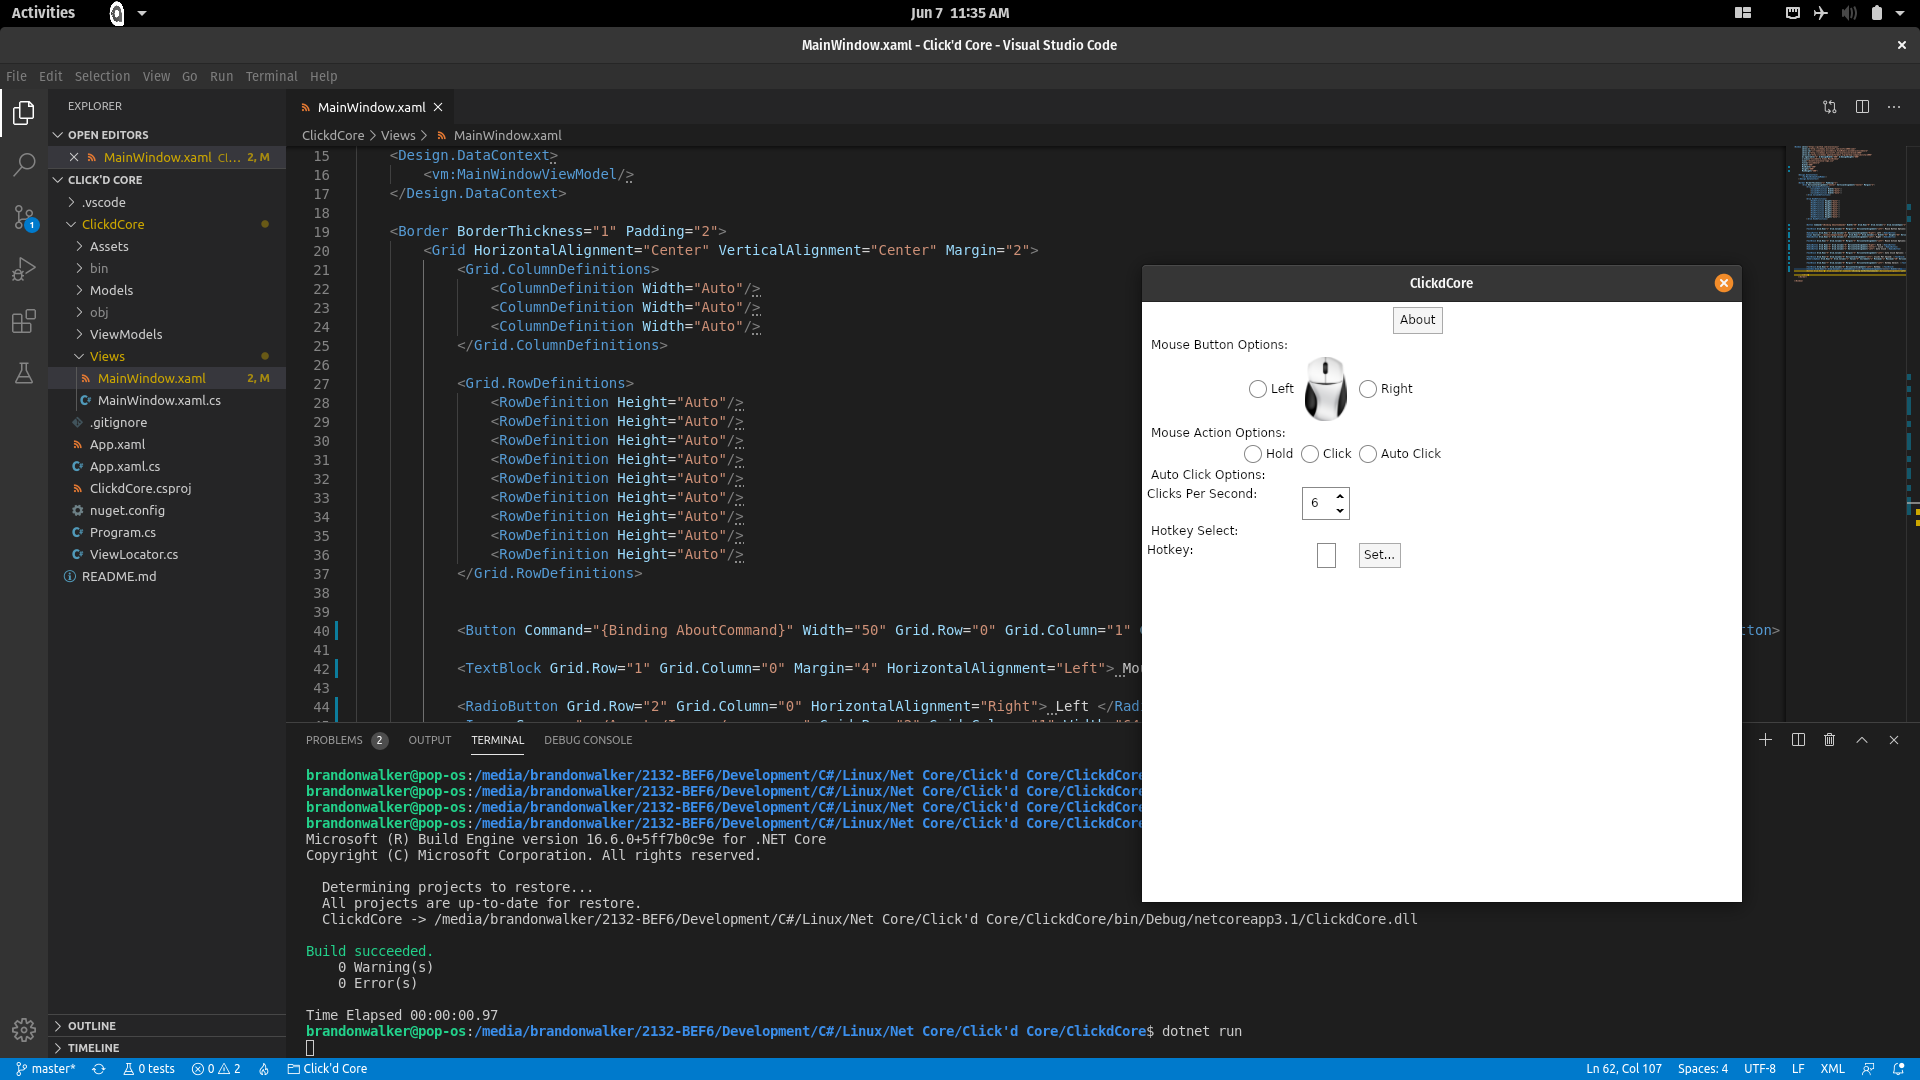
Task: Open the Terminal menu
Action: [x=271, y=76]
